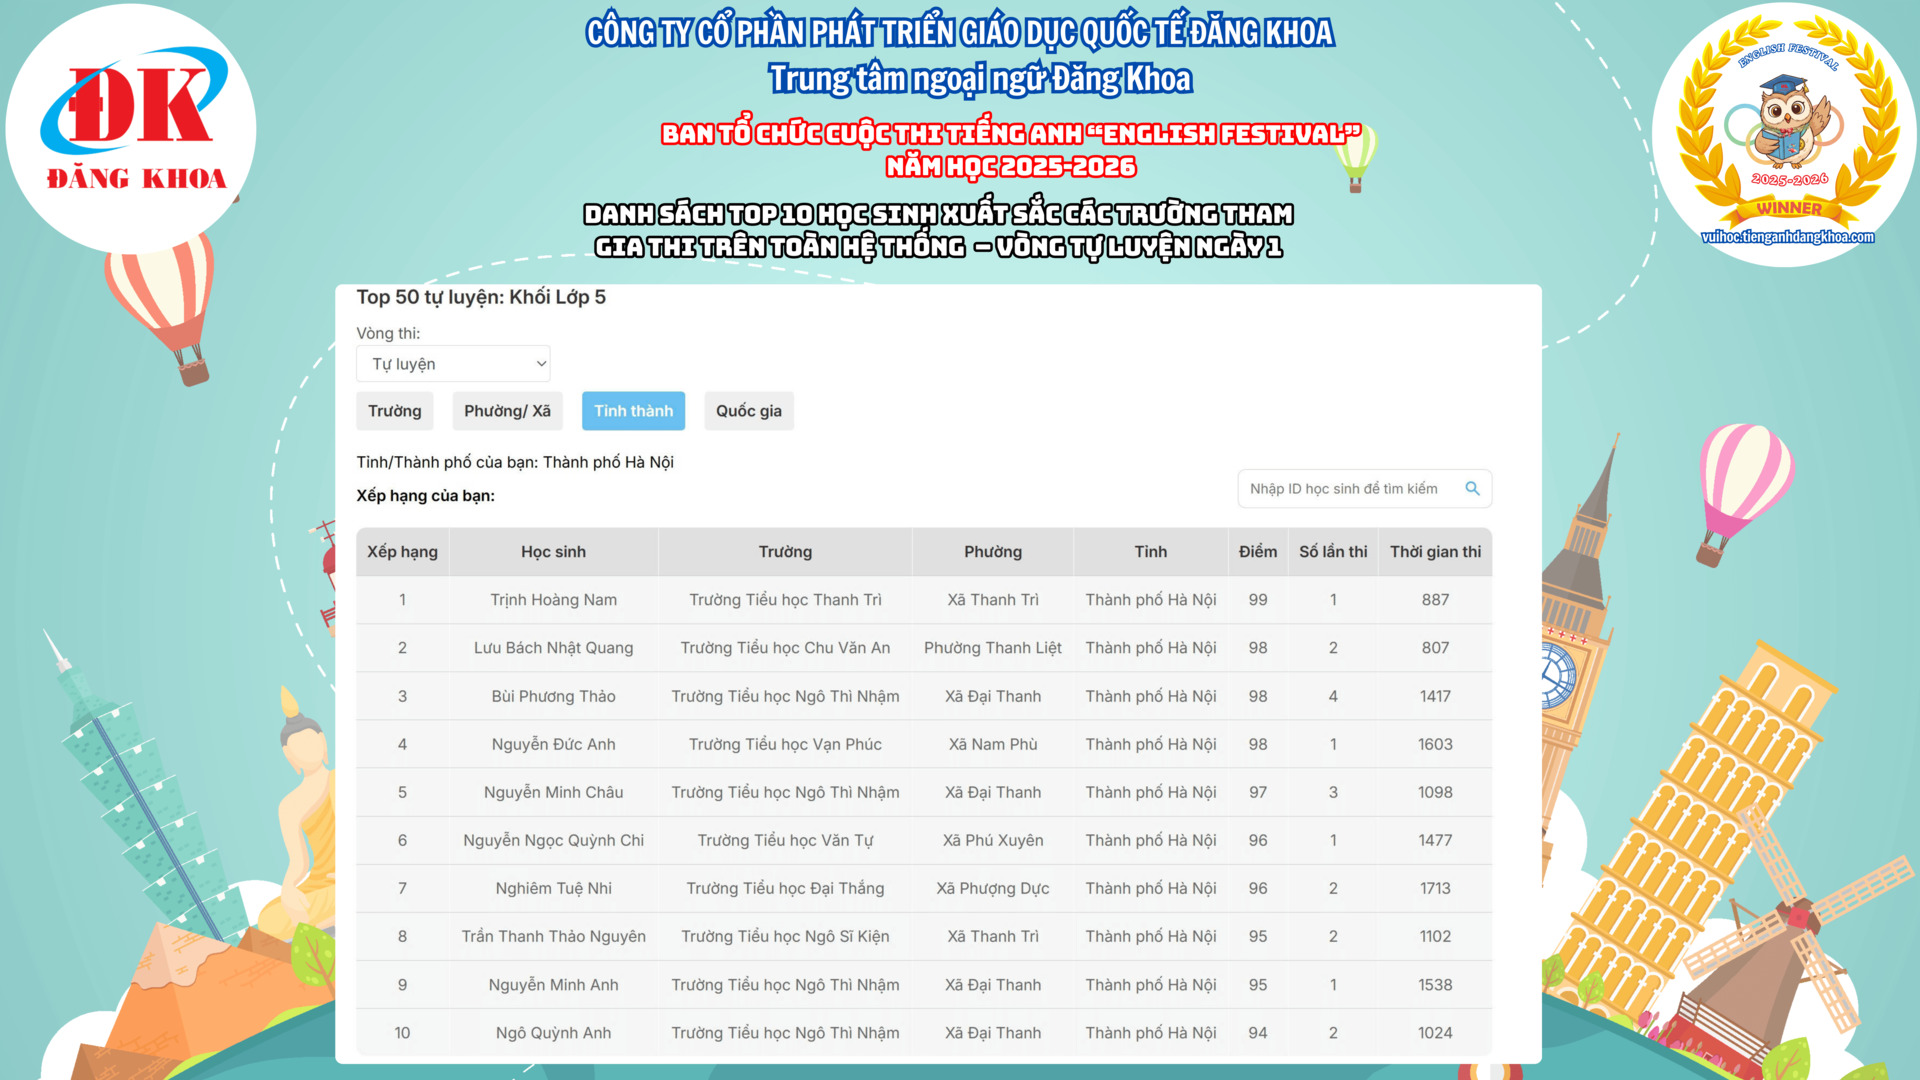1920x1080 pixels.
Task: Click Trường Tiểu học Vạn Phúc cell
Action: click(x=785, y=744)
